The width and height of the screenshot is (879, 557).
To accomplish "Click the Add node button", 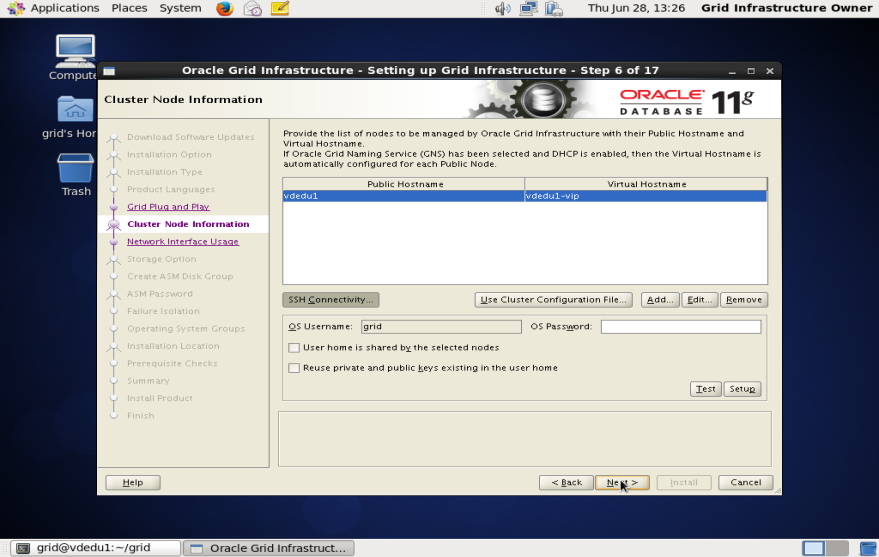I will (x=660, y=300).
